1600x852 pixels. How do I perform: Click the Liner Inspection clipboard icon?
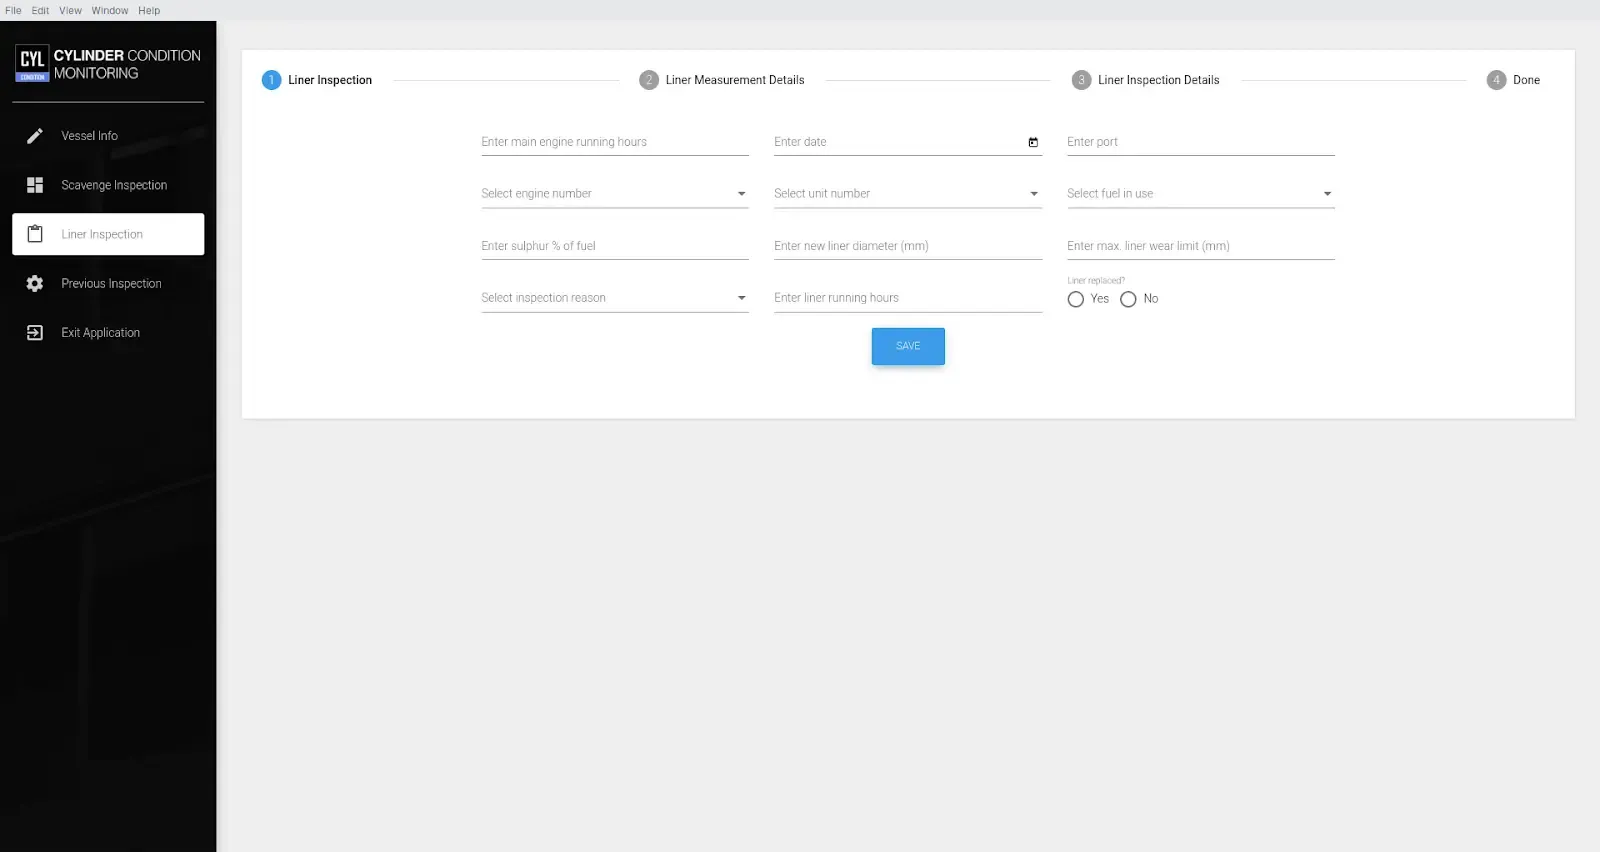point(35,234)
